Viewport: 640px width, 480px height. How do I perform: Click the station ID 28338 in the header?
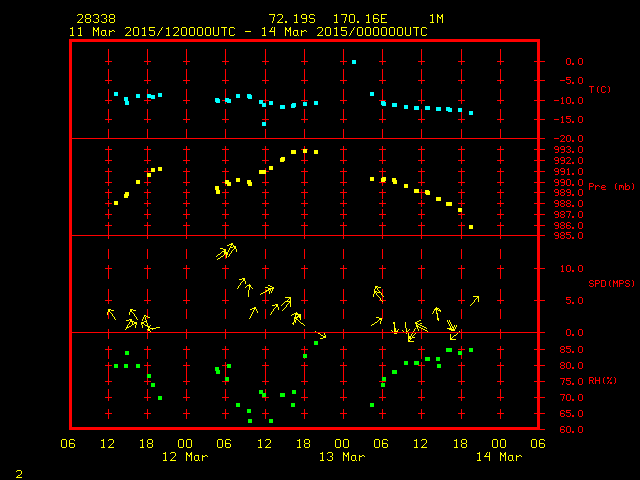96,19
